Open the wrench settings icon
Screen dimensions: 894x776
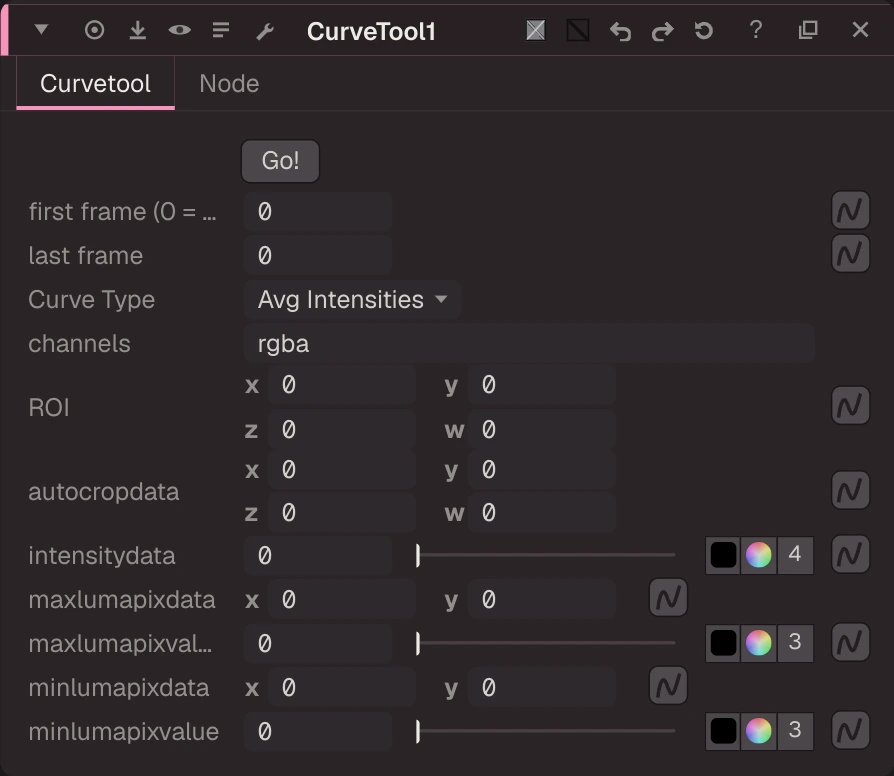[265, 31]
